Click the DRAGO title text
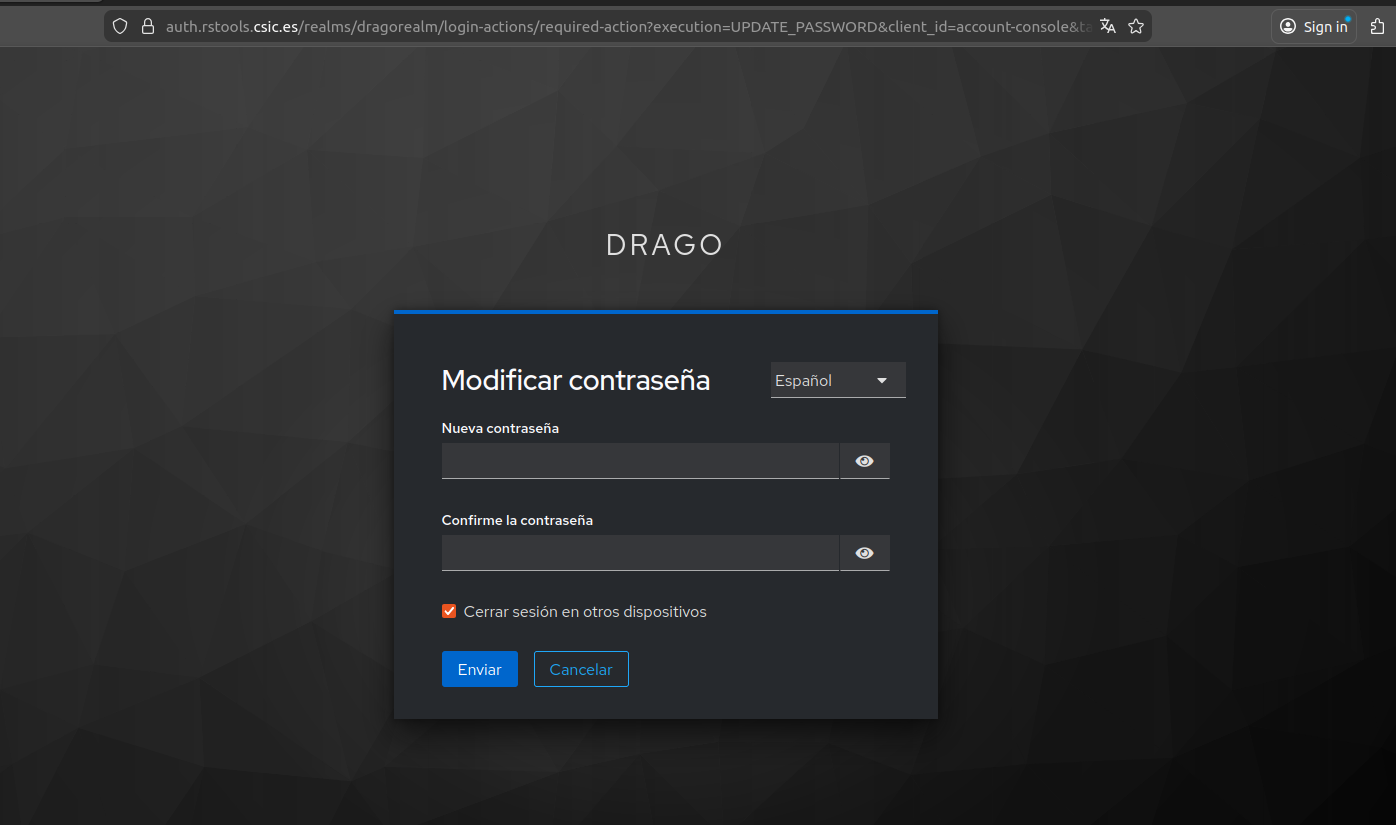 [665, 245]
